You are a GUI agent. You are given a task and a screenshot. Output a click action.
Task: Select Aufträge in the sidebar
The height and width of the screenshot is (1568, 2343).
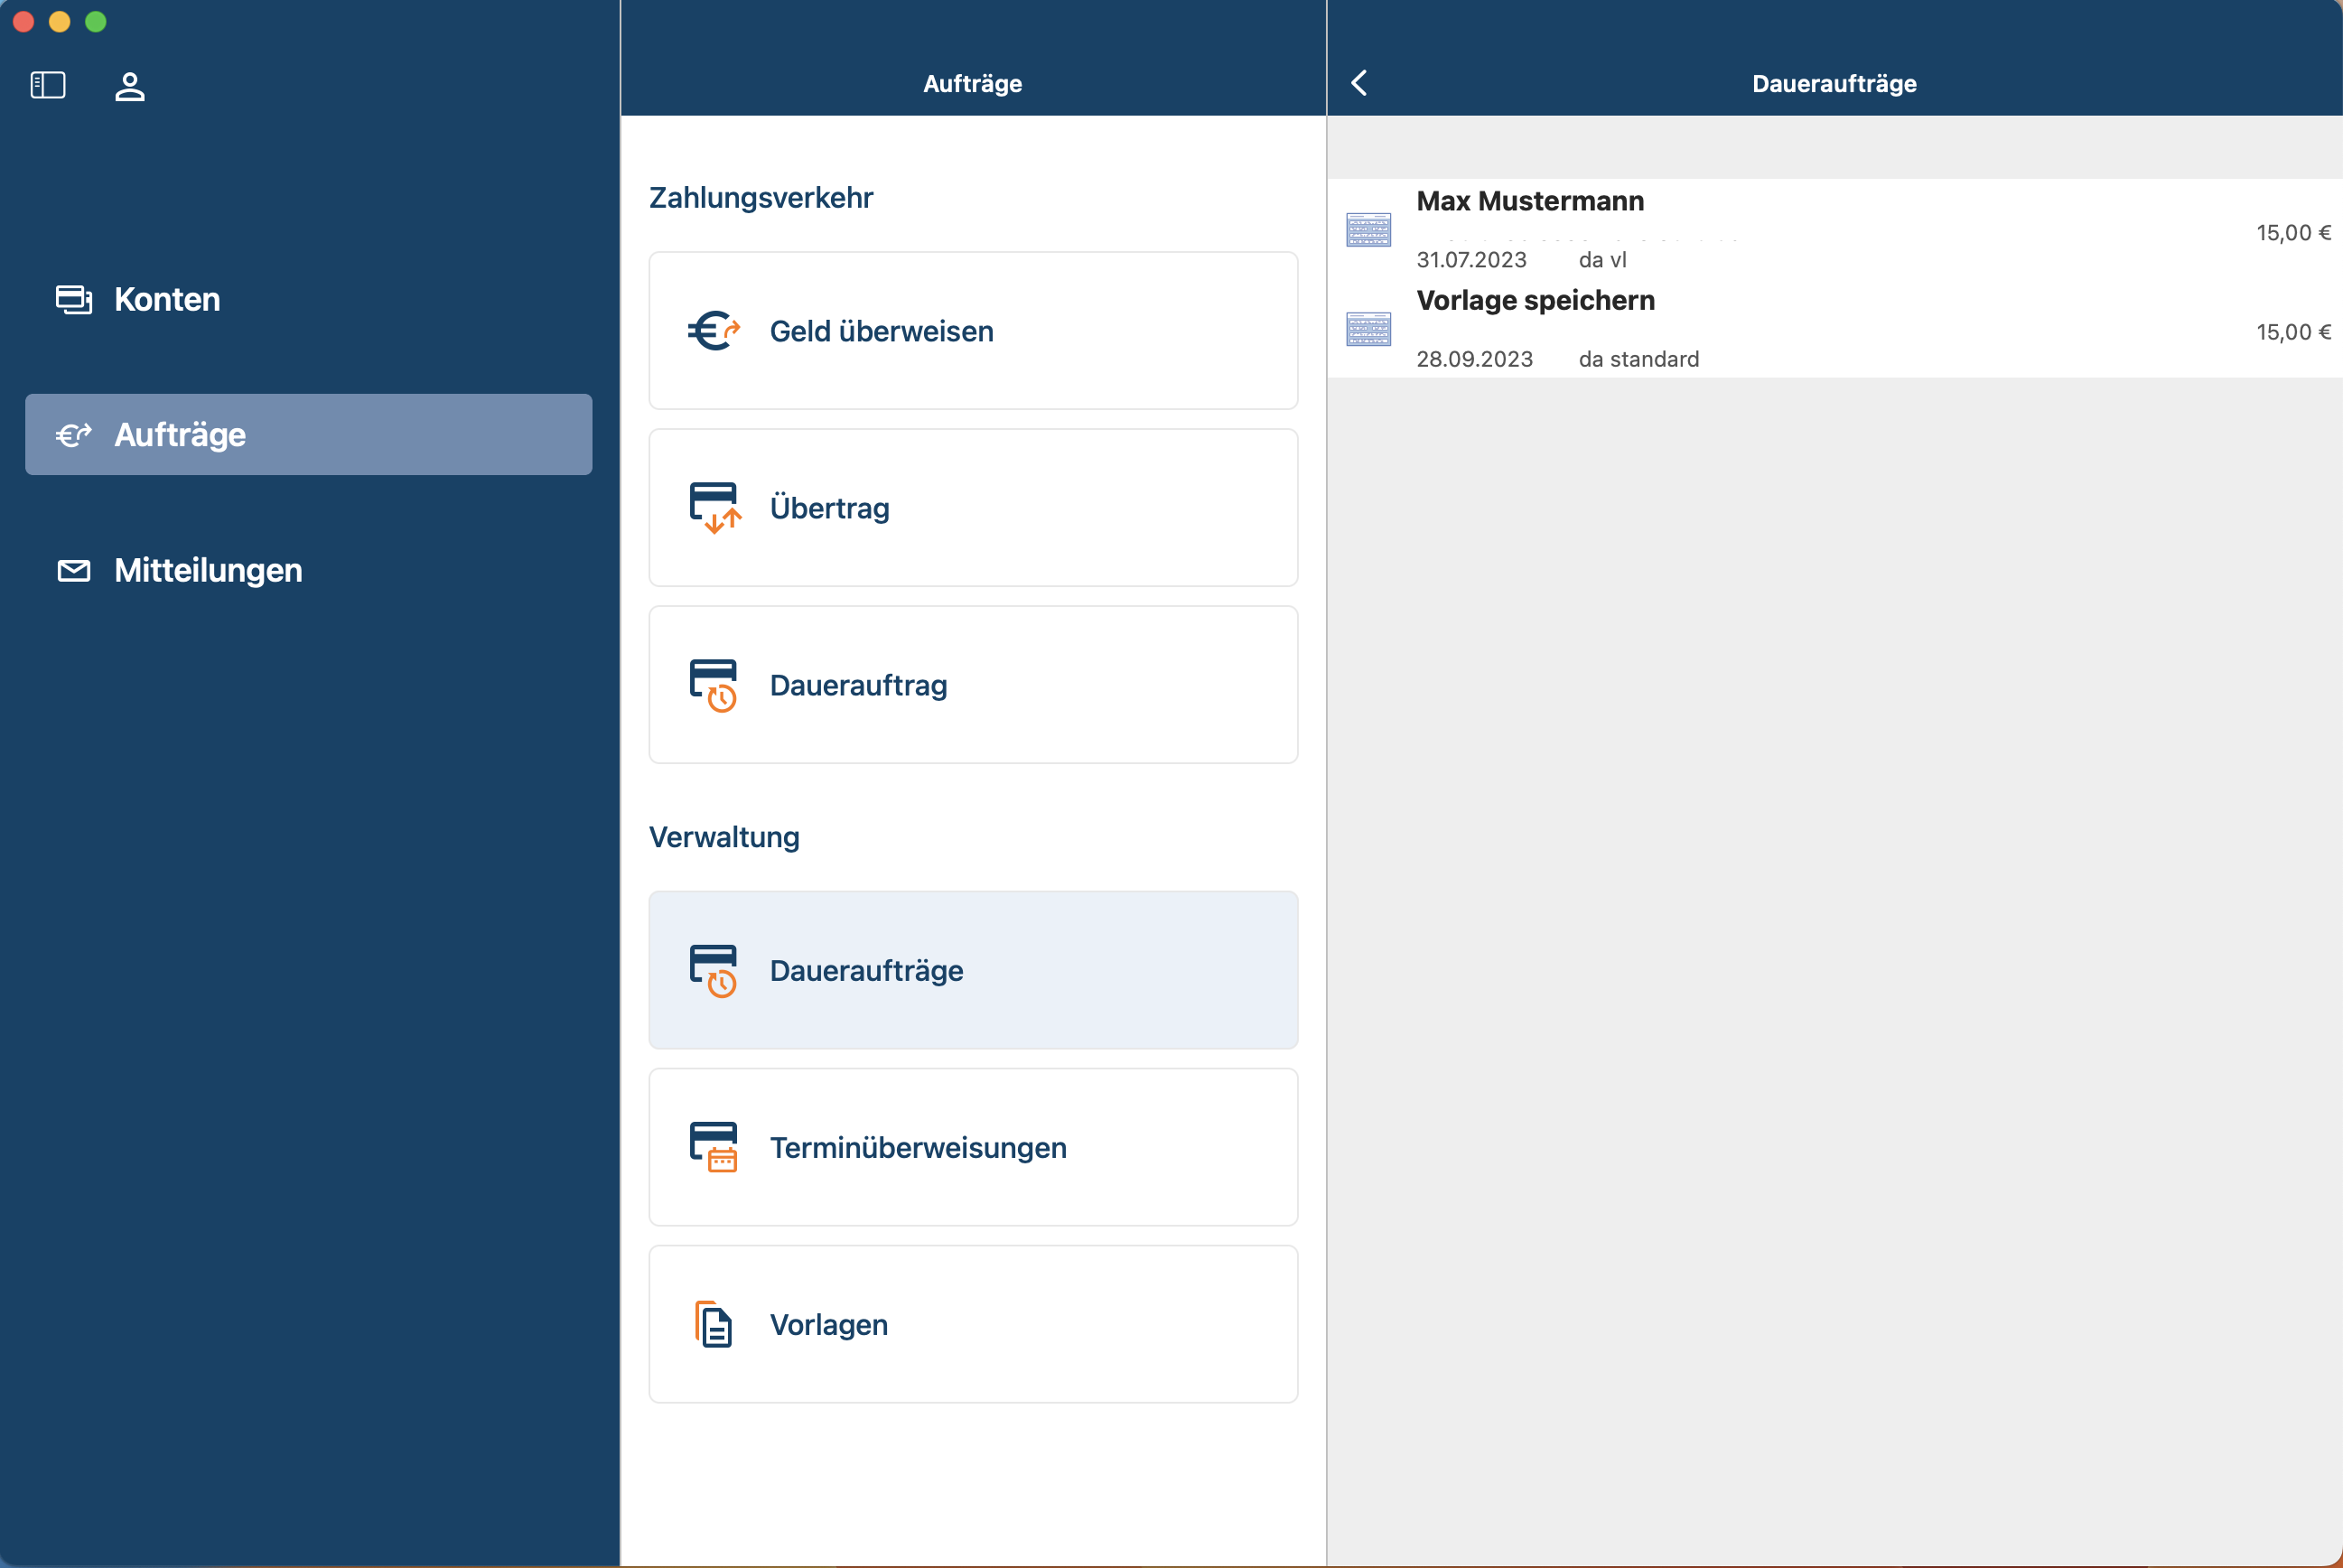tap(309, 434)
